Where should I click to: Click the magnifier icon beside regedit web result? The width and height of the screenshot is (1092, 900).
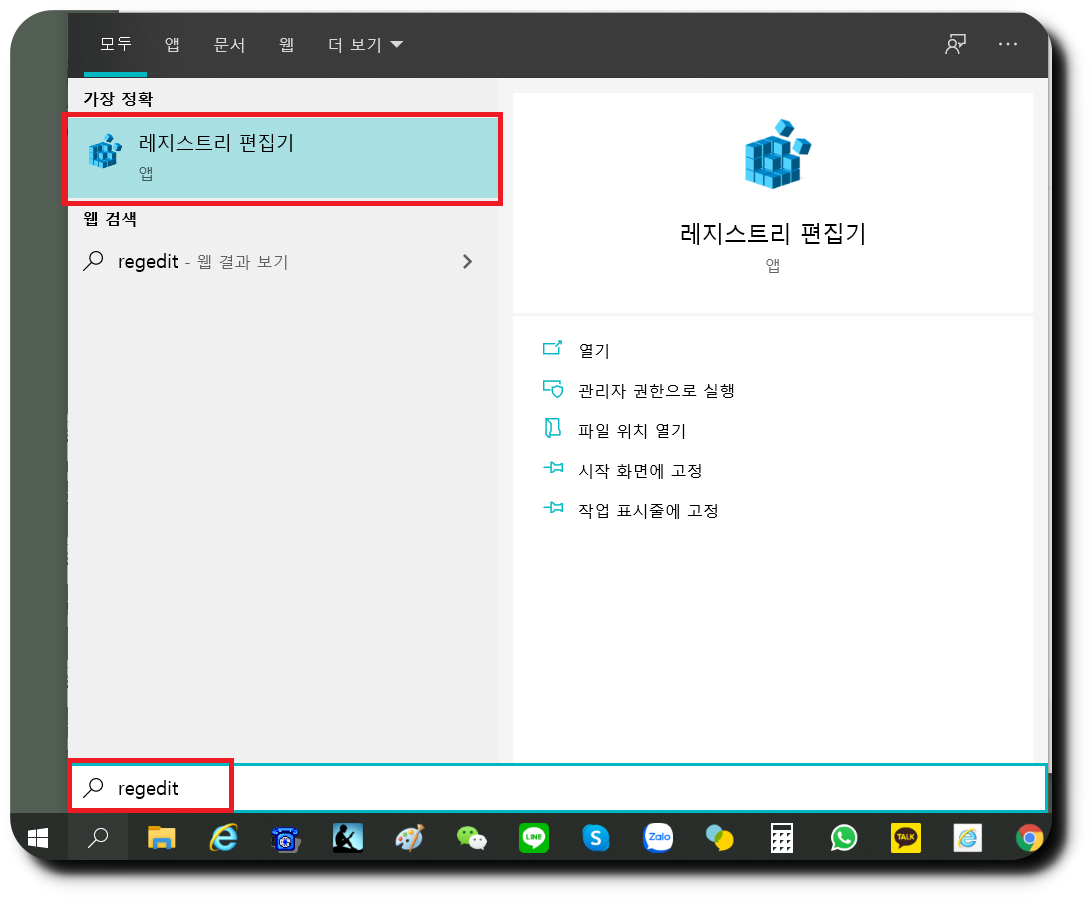[x=93, y=261]
